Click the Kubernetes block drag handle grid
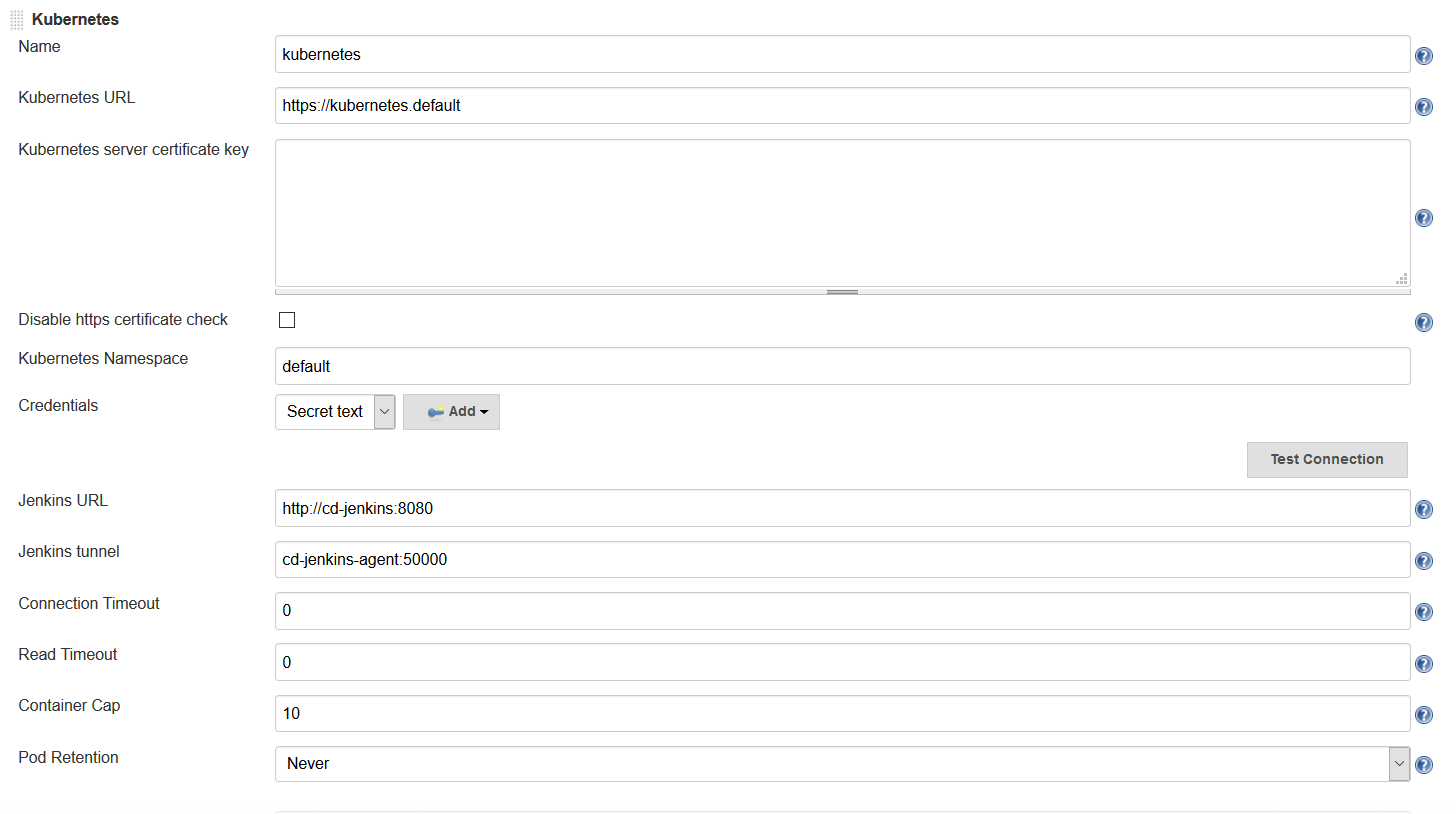The height and width of the screenshot is (814, 1456). pyautogui.click(x=17, y=18)
